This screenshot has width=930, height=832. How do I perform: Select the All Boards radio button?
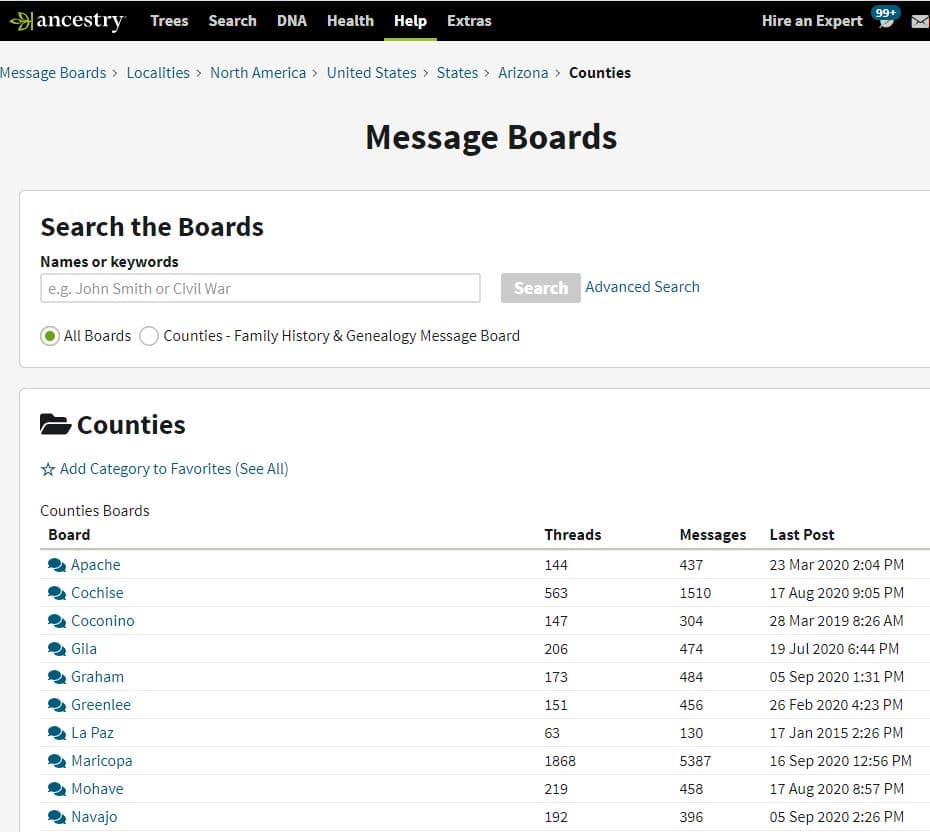pyautogui.click(x=50, y=336)
